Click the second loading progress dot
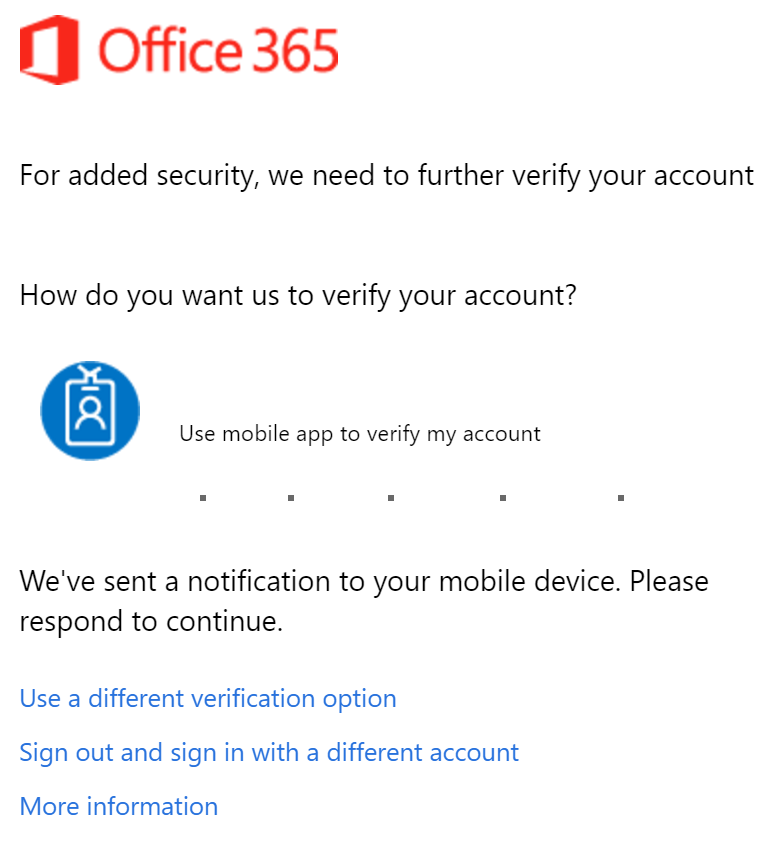Screen dimensions: 782x858 point(291,497)
